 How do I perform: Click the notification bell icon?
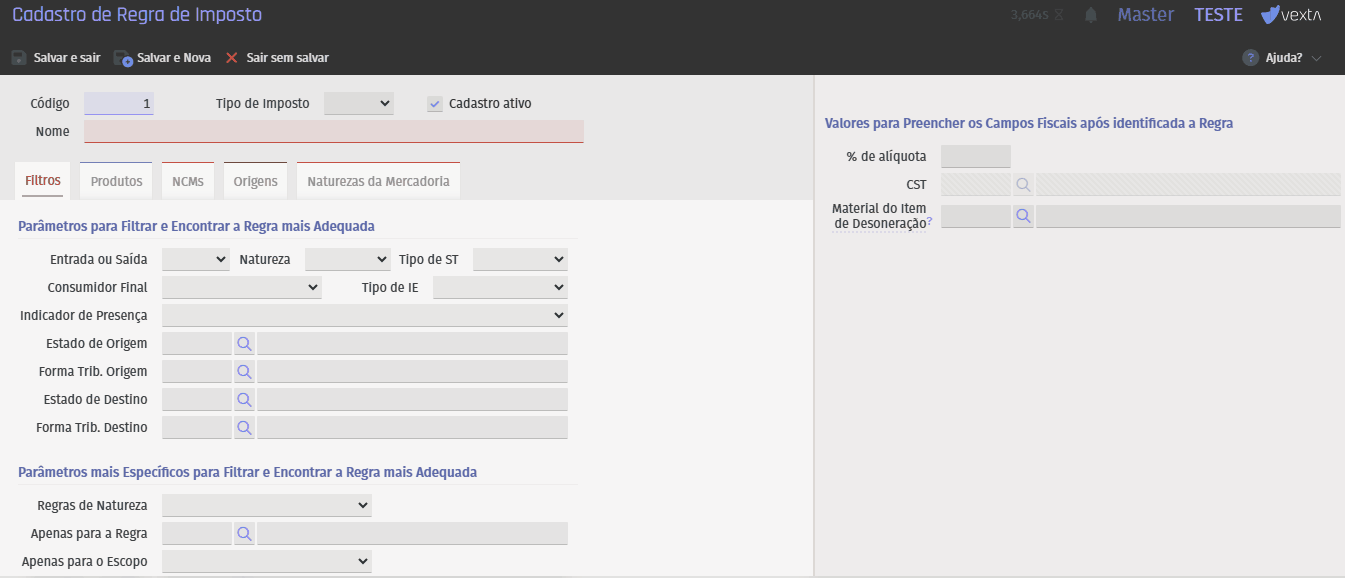(1091, 15)
